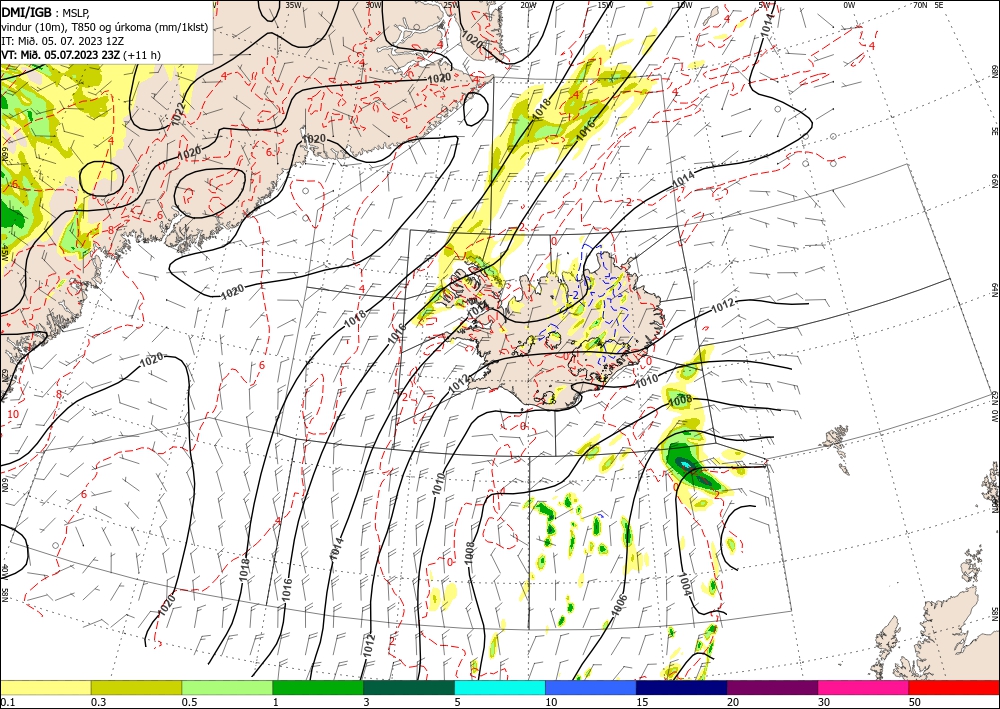
Task: Choose the purple 20 mm legend swatch
Action: pos(772,687)
